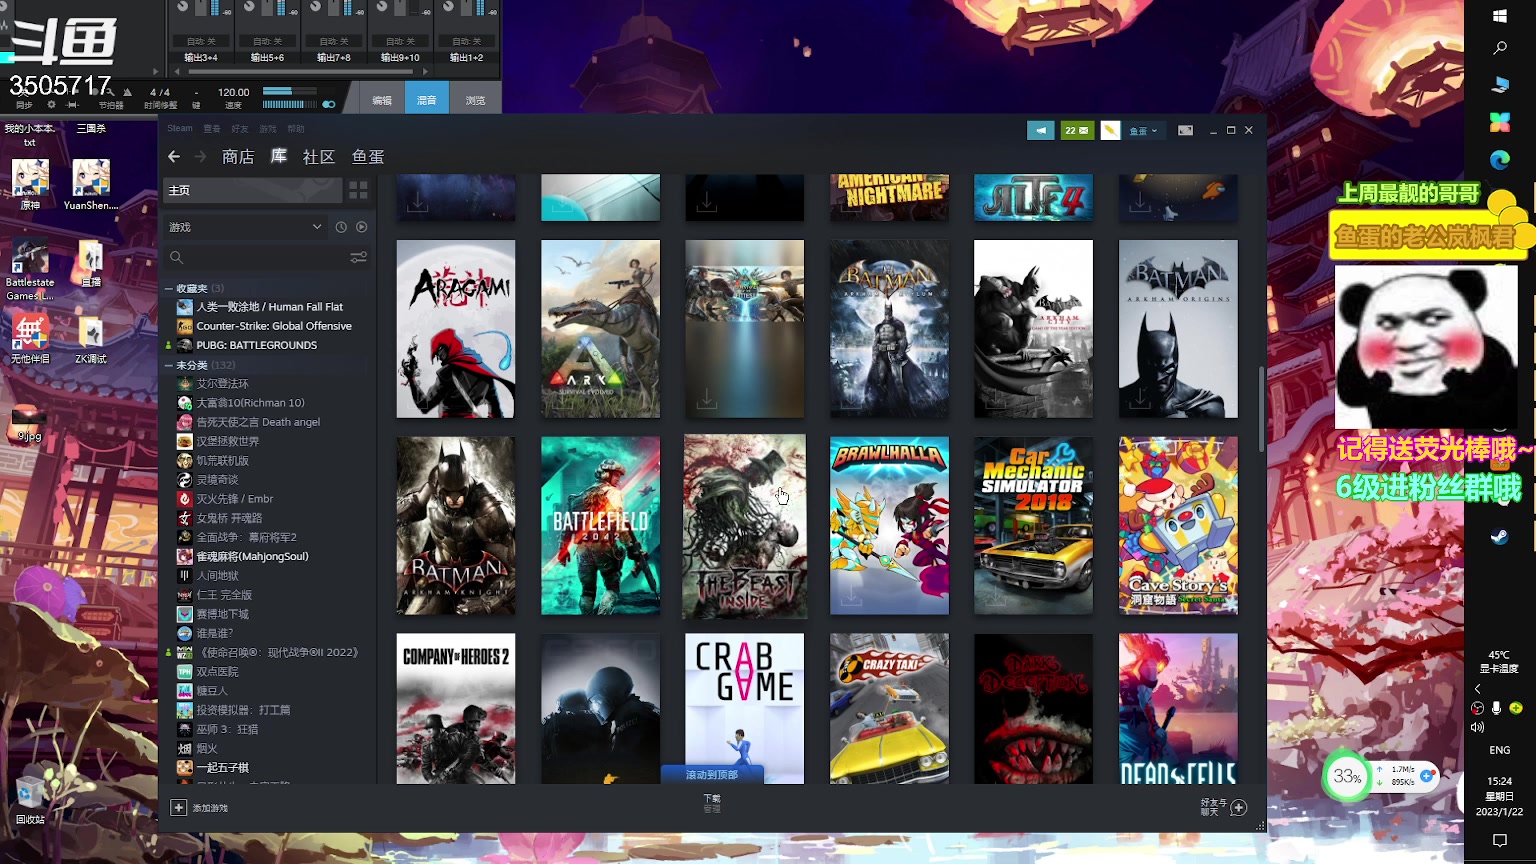
Task: Click the Steam profile avatar picture
Action: pos(1110,130)
